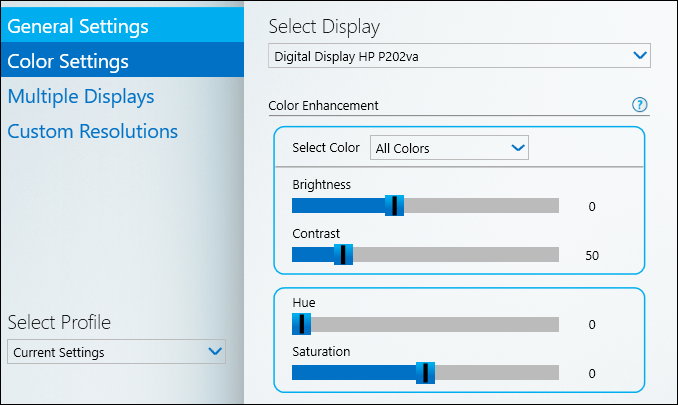Click the Contrast slider handle
This screenshot has height=405, width=678.
click(x=343, y=254)
